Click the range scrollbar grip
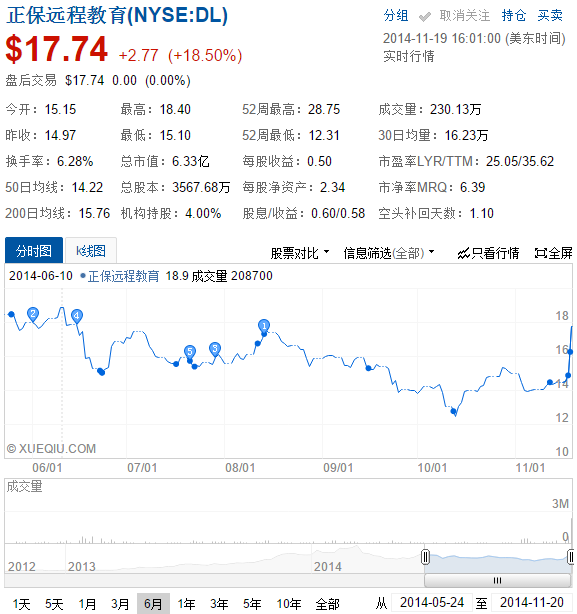 [x=497, y=580]
